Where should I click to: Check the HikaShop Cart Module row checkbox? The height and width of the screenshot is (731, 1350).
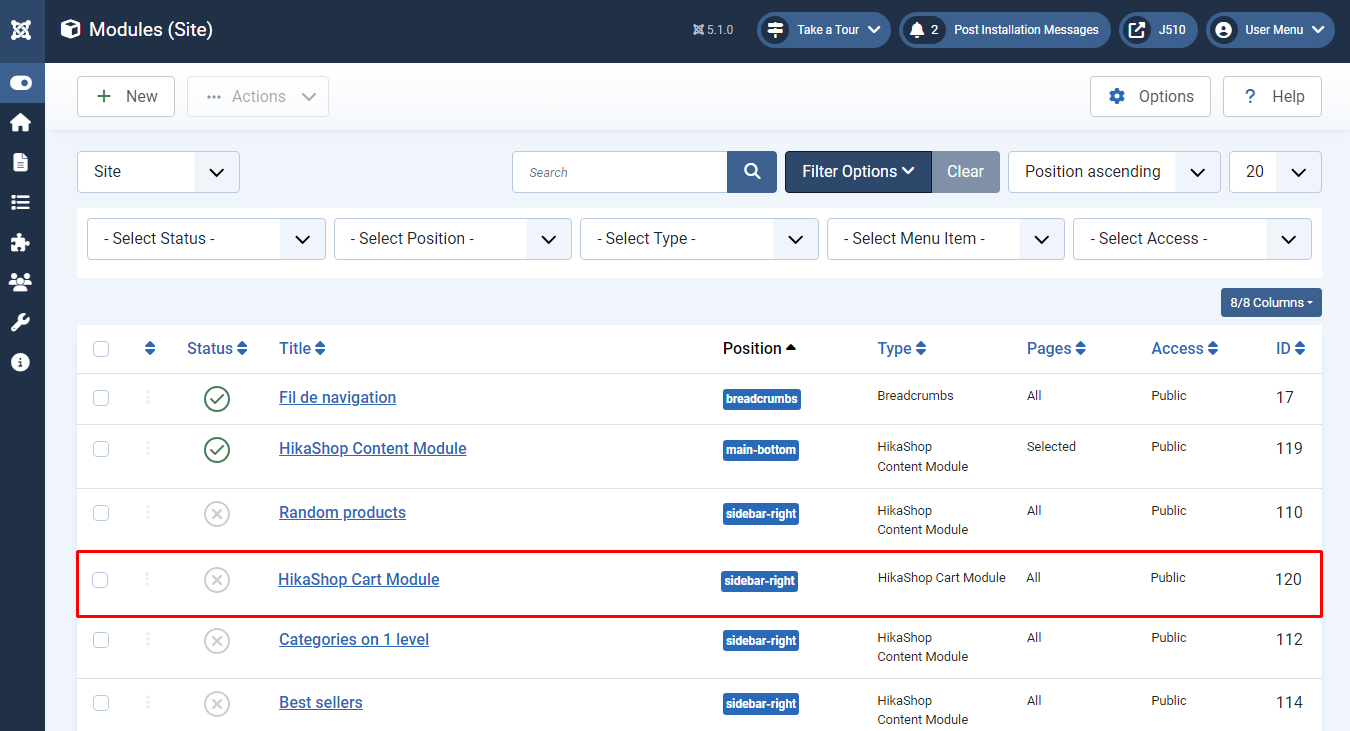click(100, 580)
